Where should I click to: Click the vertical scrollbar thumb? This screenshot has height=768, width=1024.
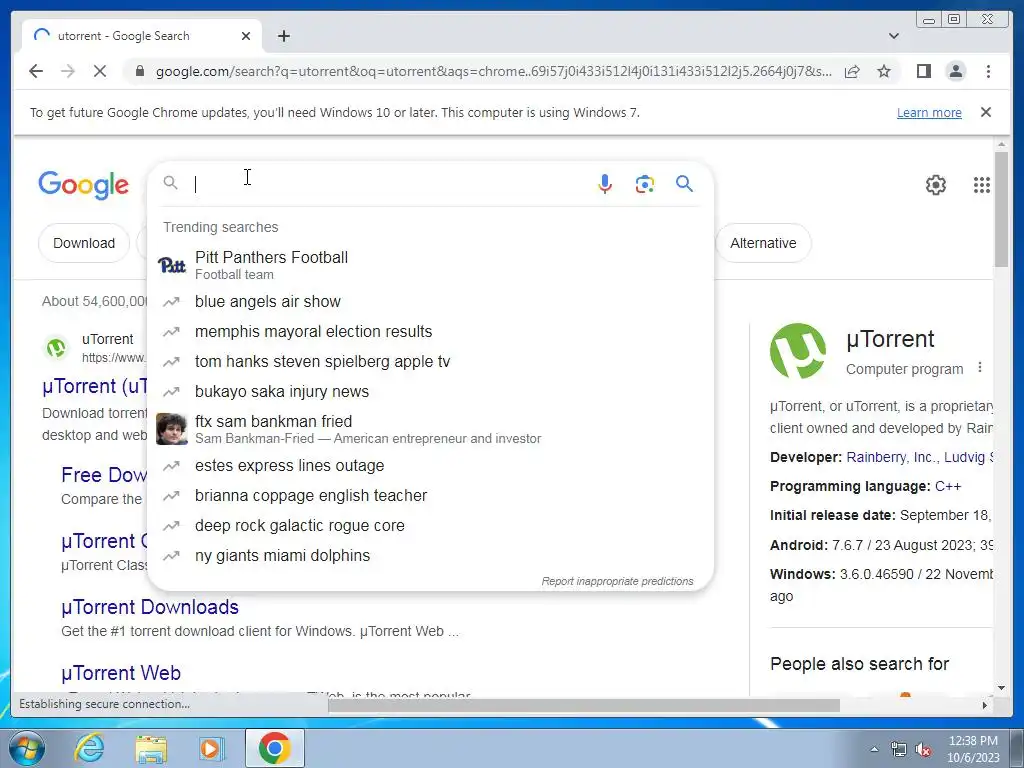[x=1001, y=209]
